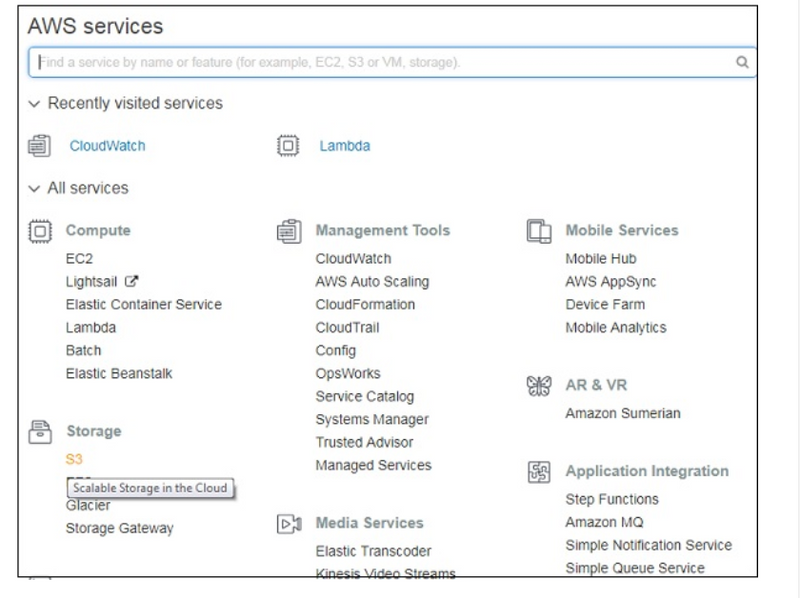The height and width of the screenshot is (598, 800).
Task: Open Elastic Transcoder under Media Services
Action: point(373,552)
